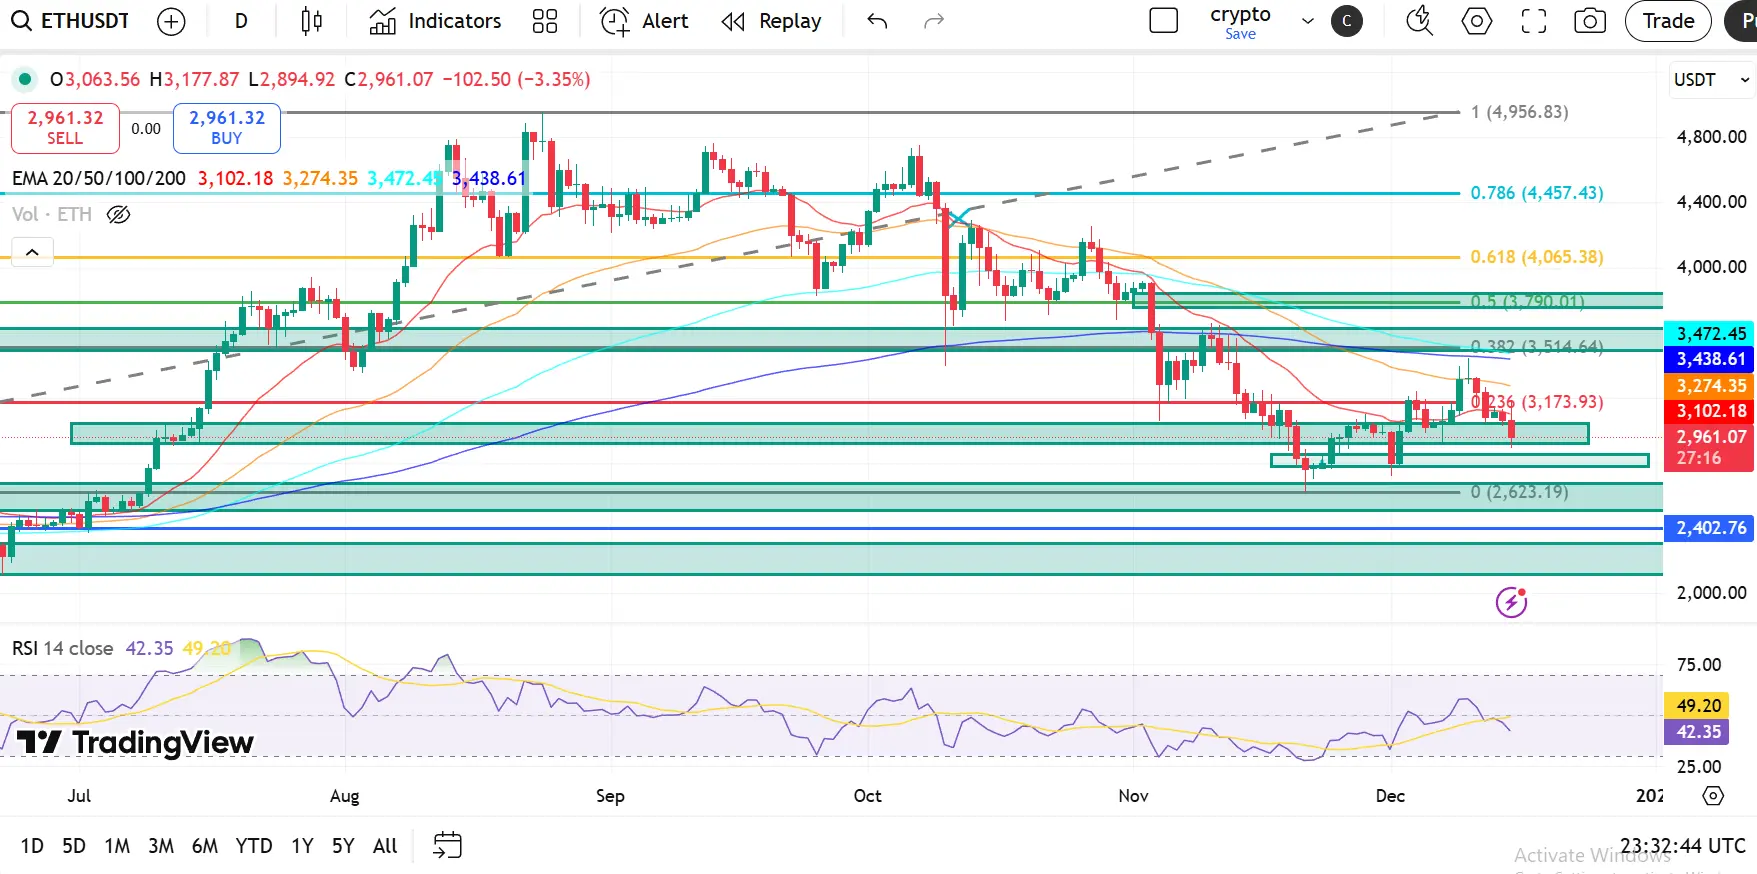Viewport: 1757px width, 874px height.
Task: Open USDT currency dropdown
Action: [1712, 80]
